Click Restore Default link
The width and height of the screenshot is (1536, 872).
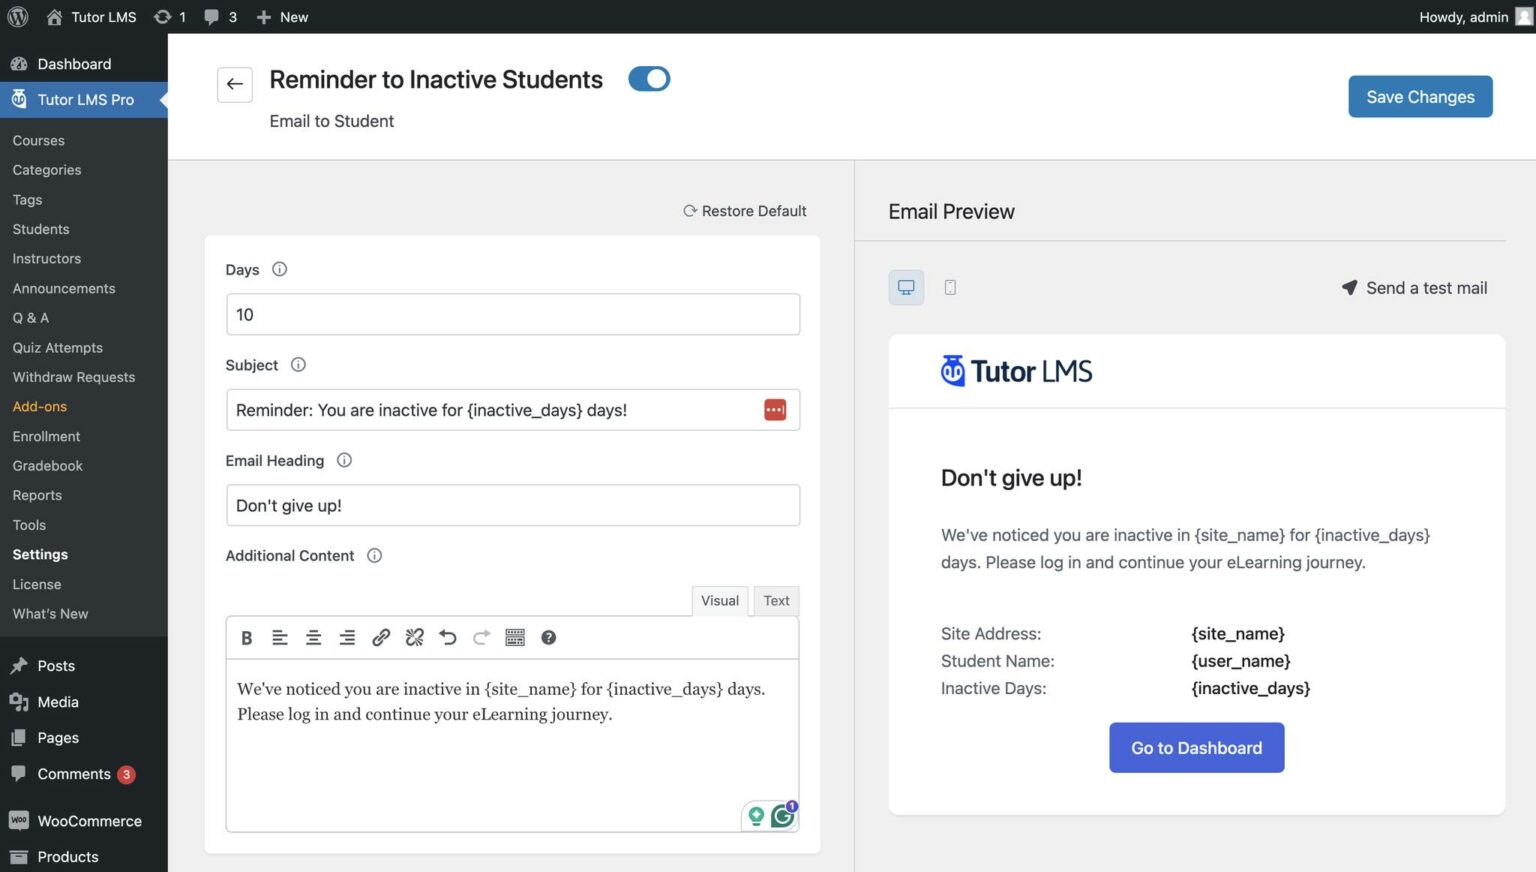pyautogui.click(x=744, y=210)
